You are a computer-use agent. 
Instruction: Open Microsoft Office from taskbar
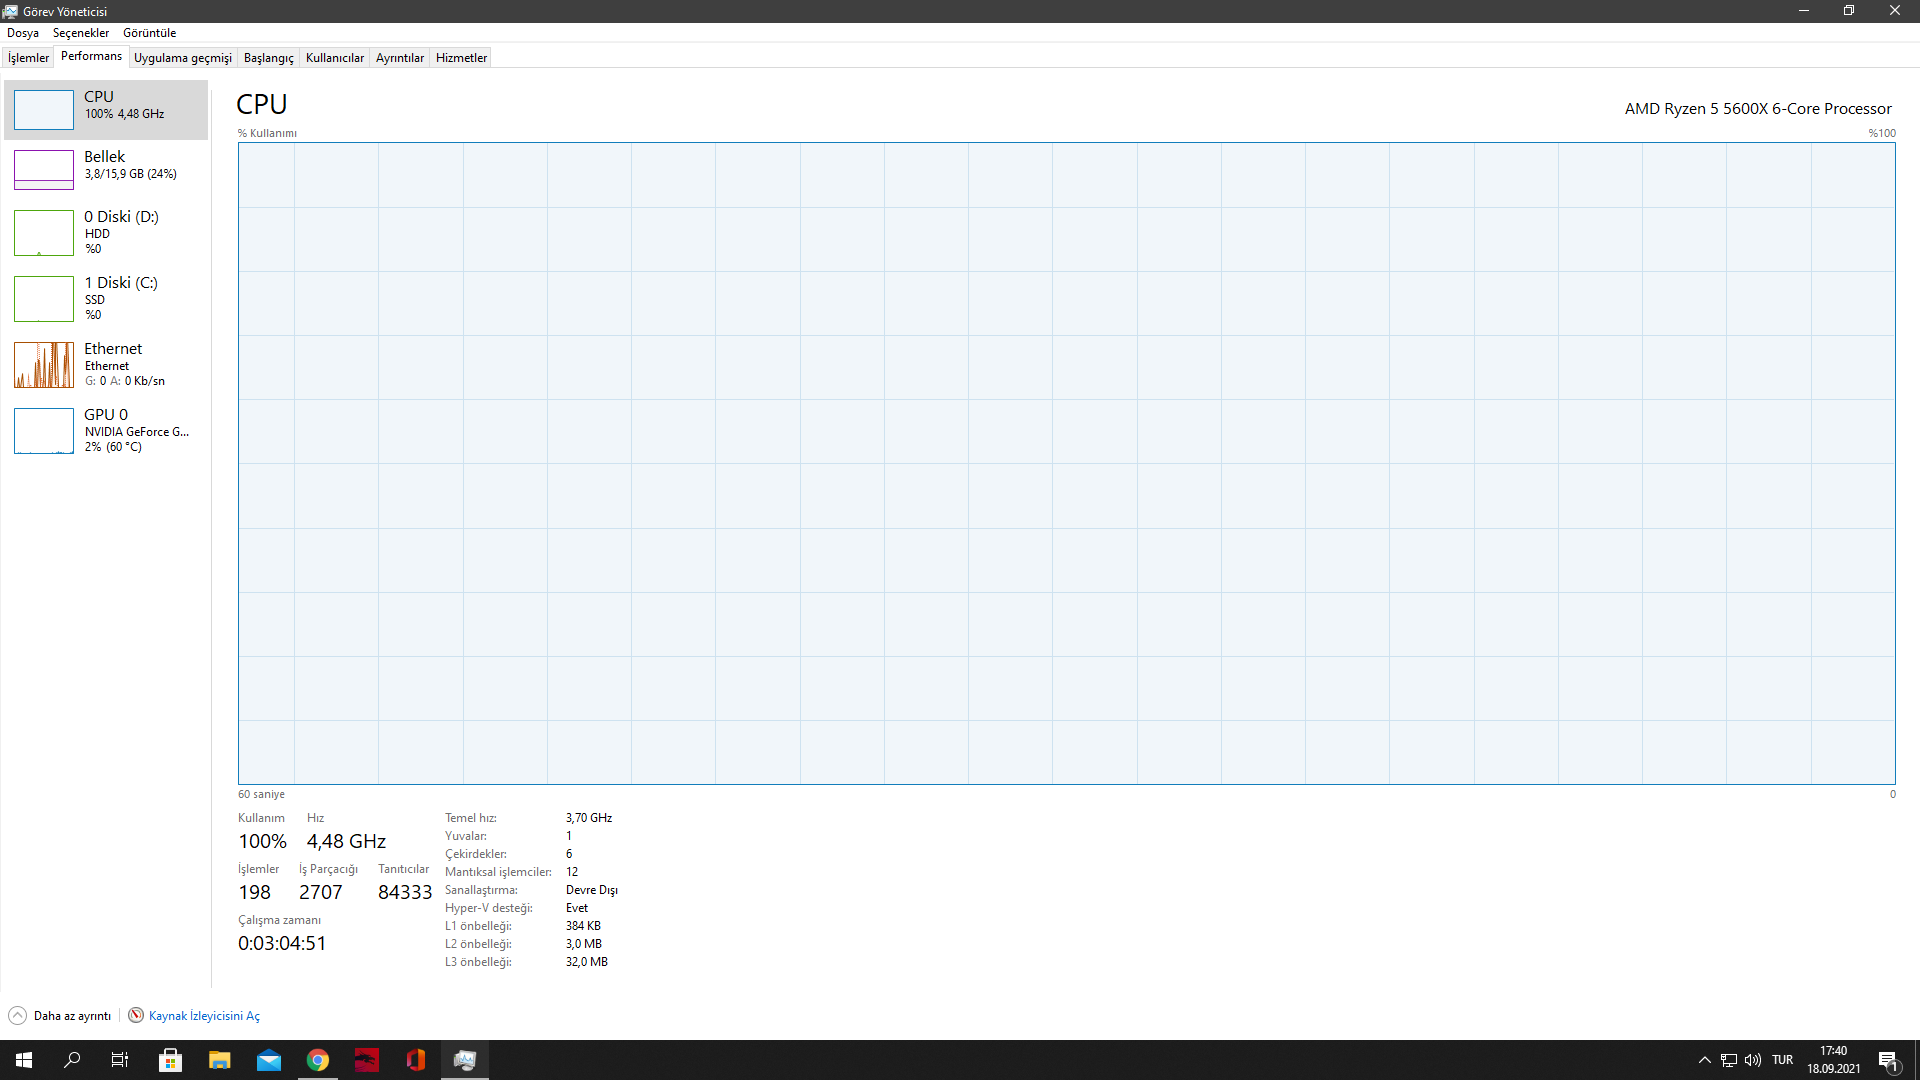point(416,1060)
